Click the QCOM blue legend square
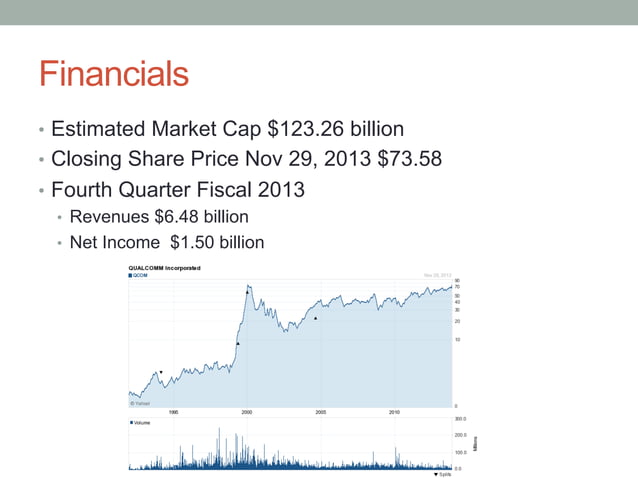The height and width of the screenshot is (478, 638). [131, 276]
